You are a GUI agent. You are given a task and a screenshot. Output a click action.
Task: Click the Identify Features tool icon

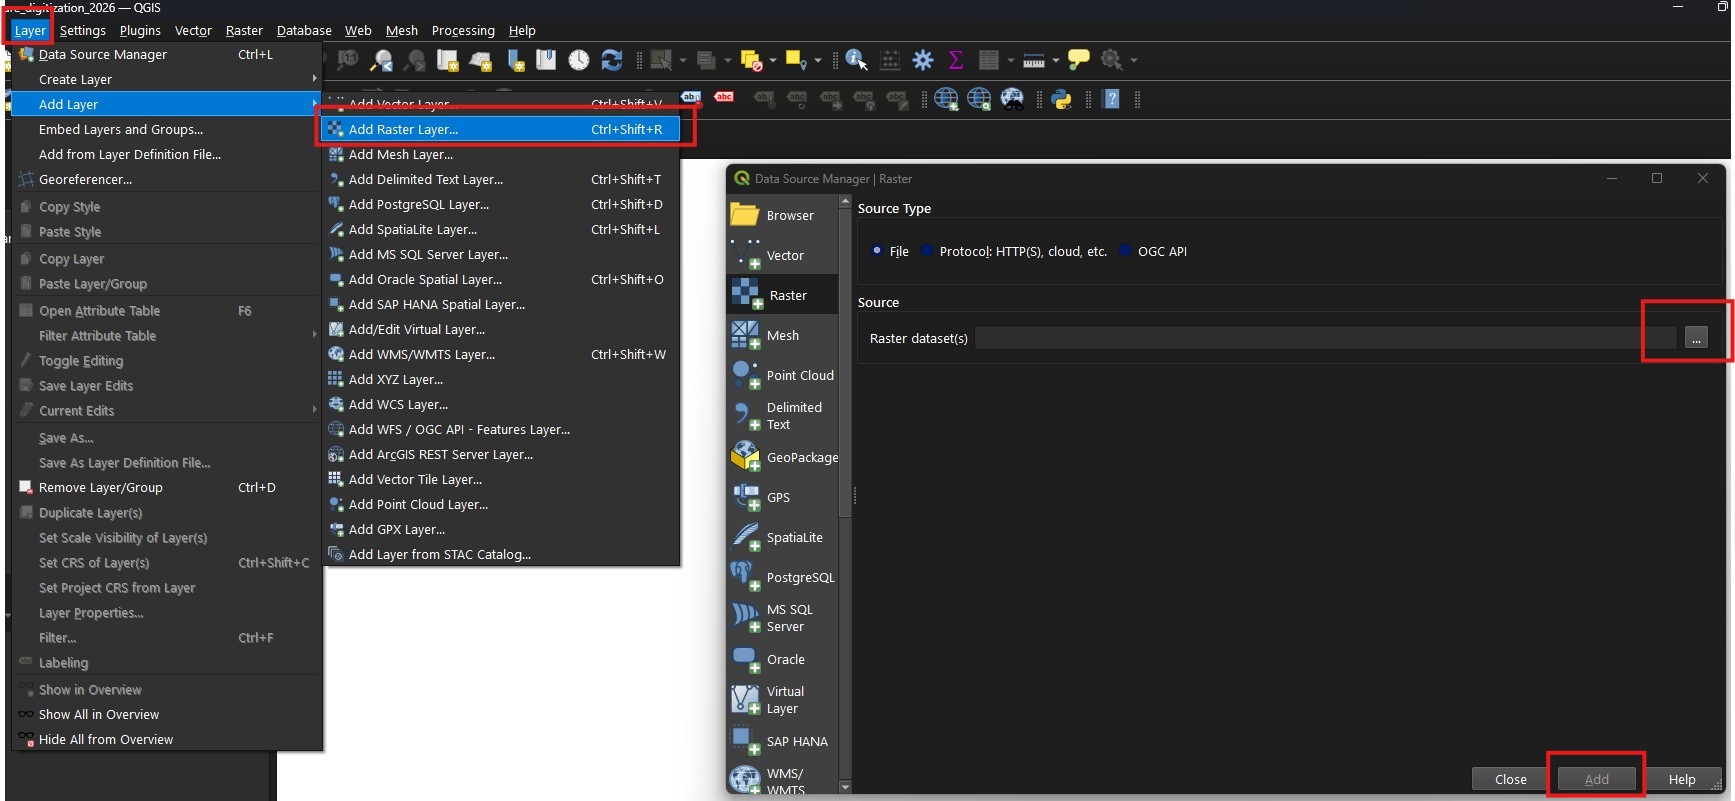pyautogui.click(x=855, y=60)
